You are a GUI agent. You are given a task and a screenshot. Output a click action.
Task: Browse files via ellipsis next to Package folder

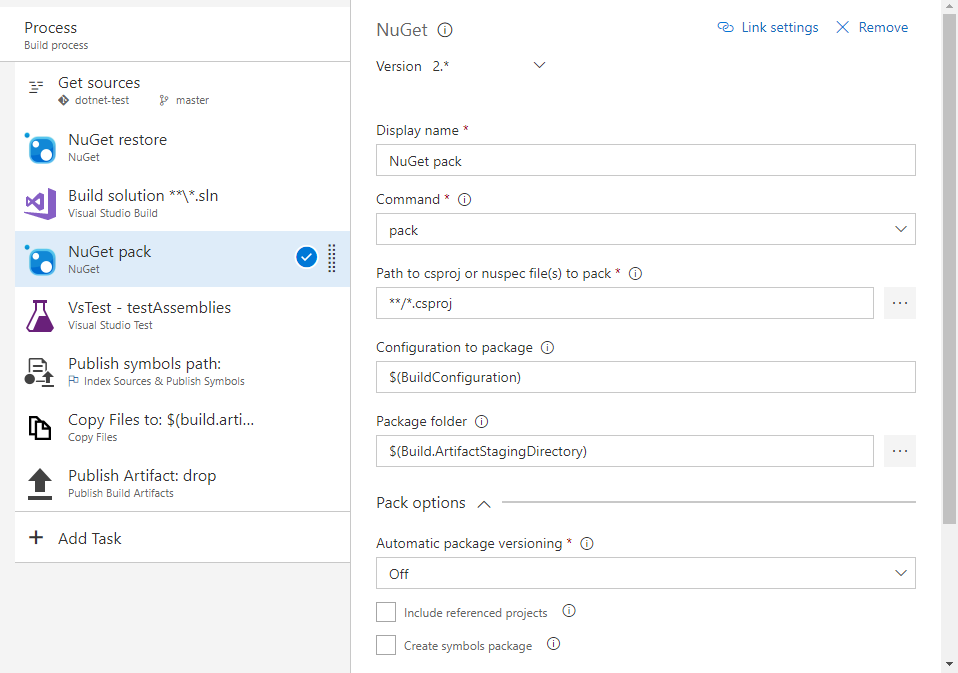click(899, 451)
